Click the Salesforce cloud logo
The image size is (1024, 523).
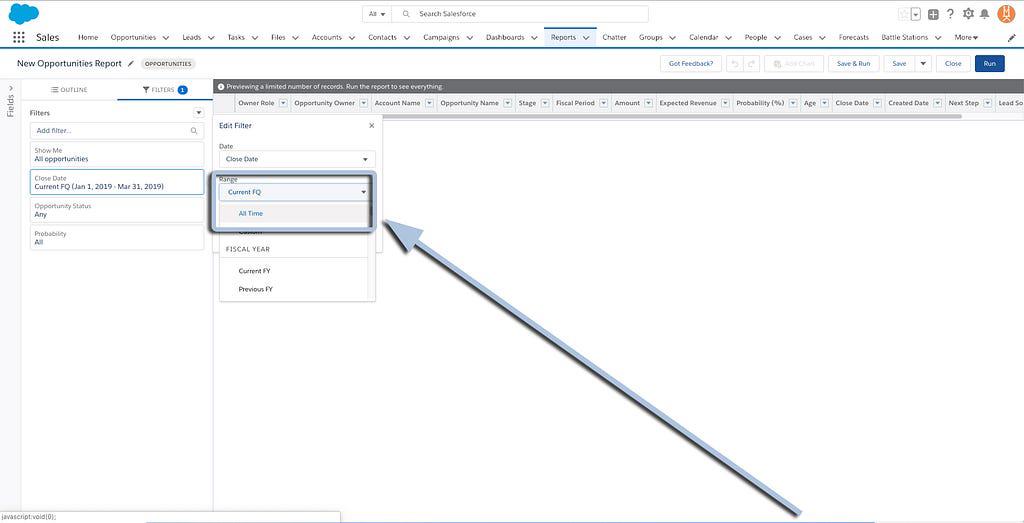(x=23, y=13)
